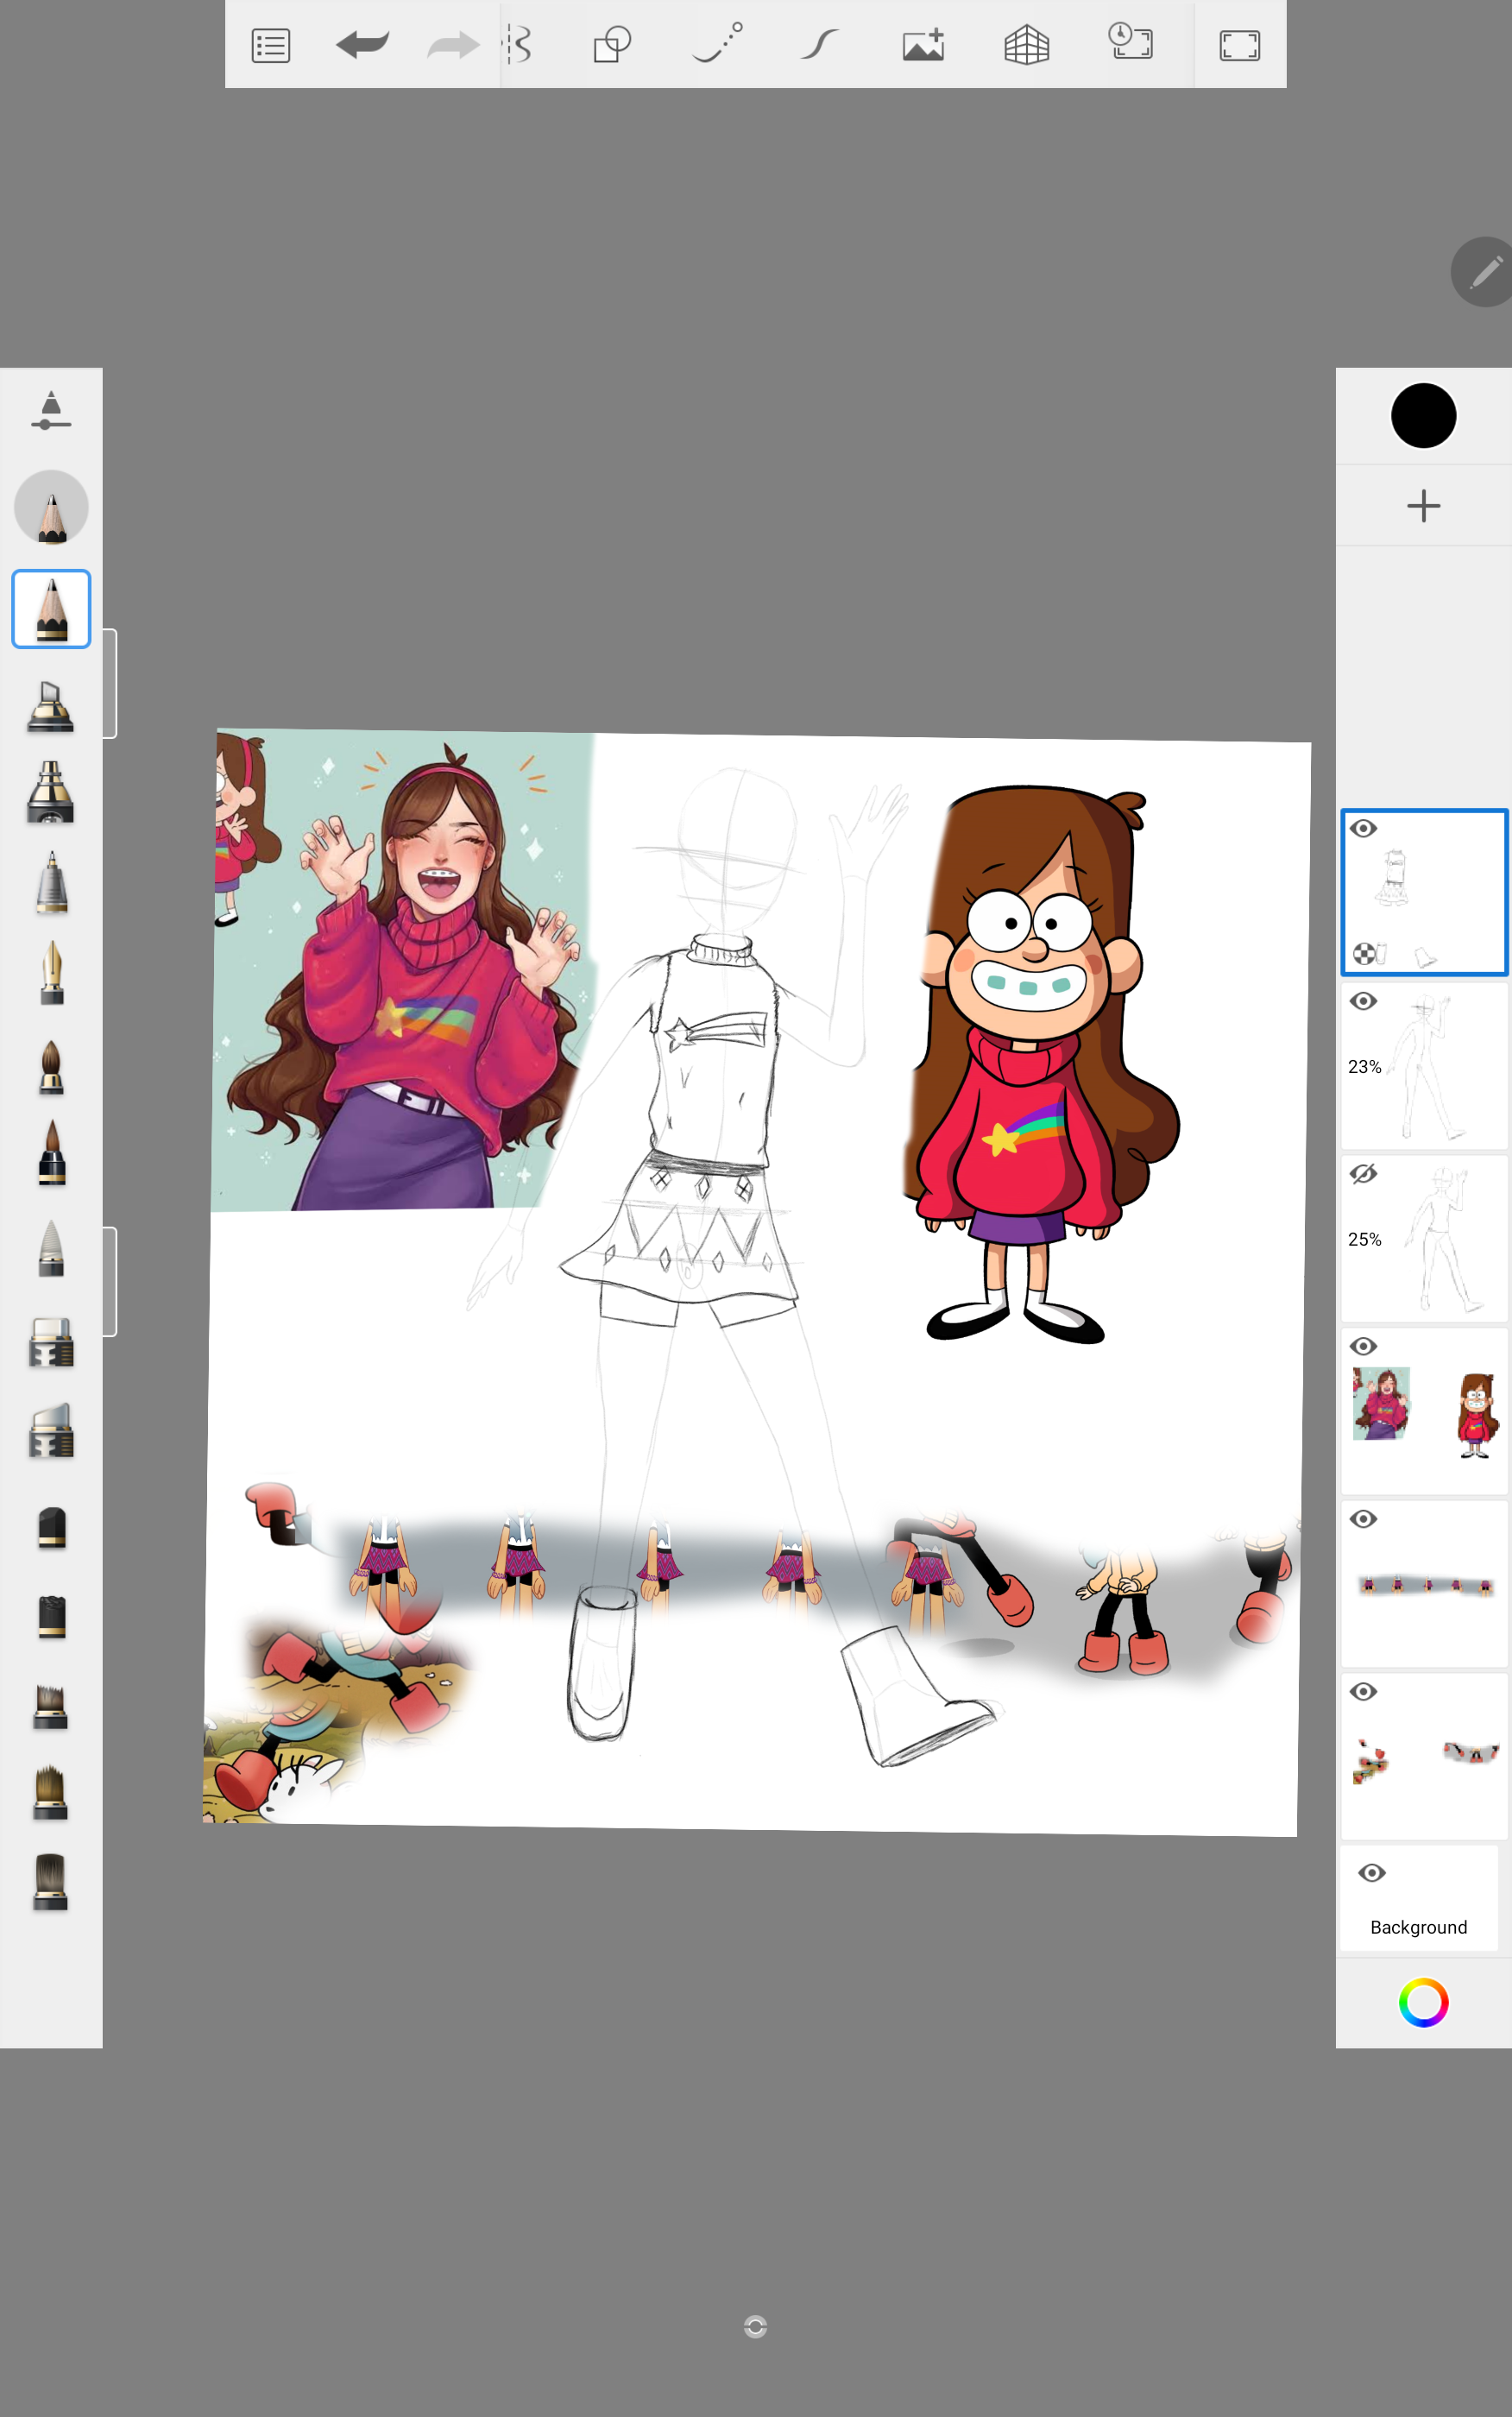
Task: Select the ink nib pen brush
Action: 51,972
